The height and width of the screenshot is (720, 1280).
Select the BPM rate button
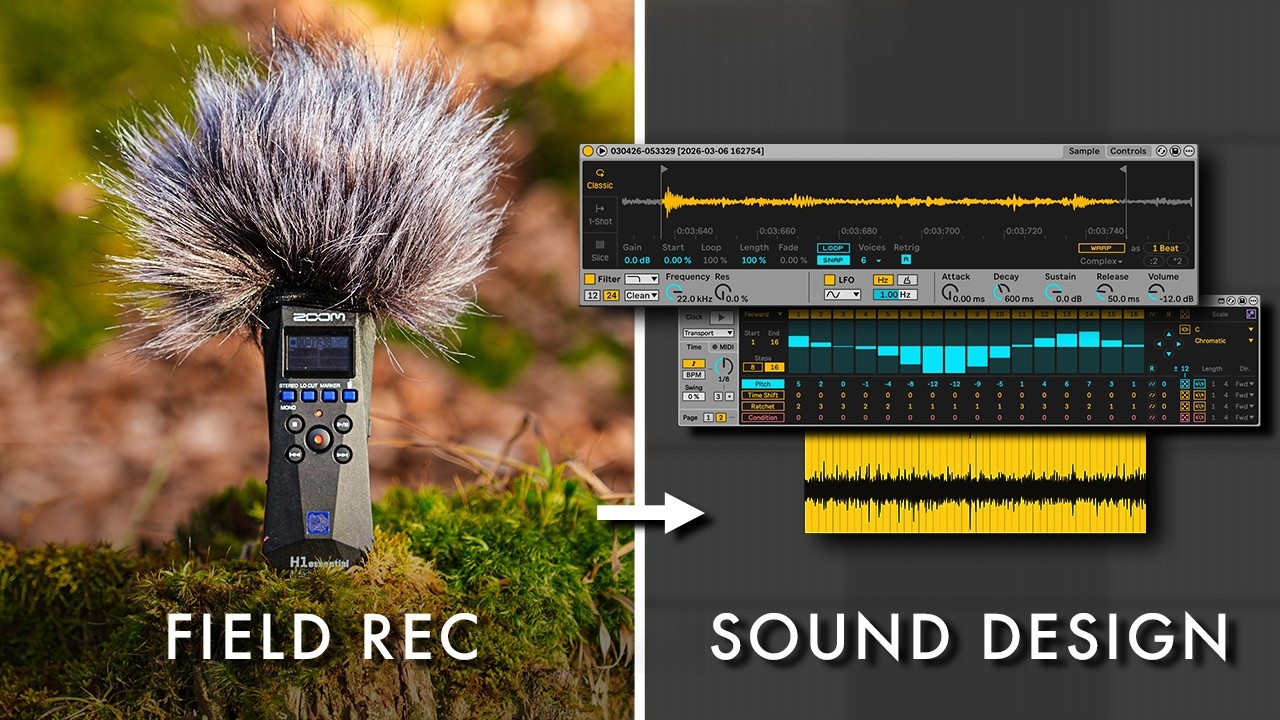tap(694, 374)
